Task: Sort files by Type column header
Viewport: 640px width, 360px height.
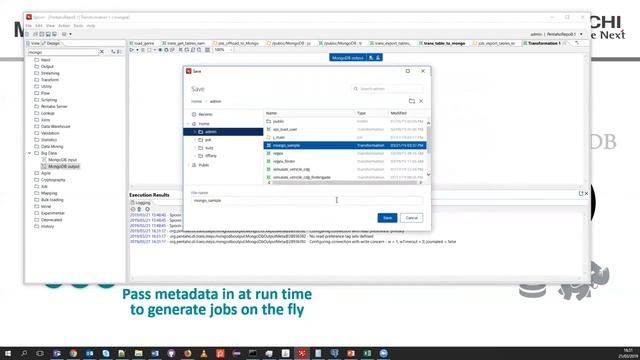Action: (x=371, y=113)
